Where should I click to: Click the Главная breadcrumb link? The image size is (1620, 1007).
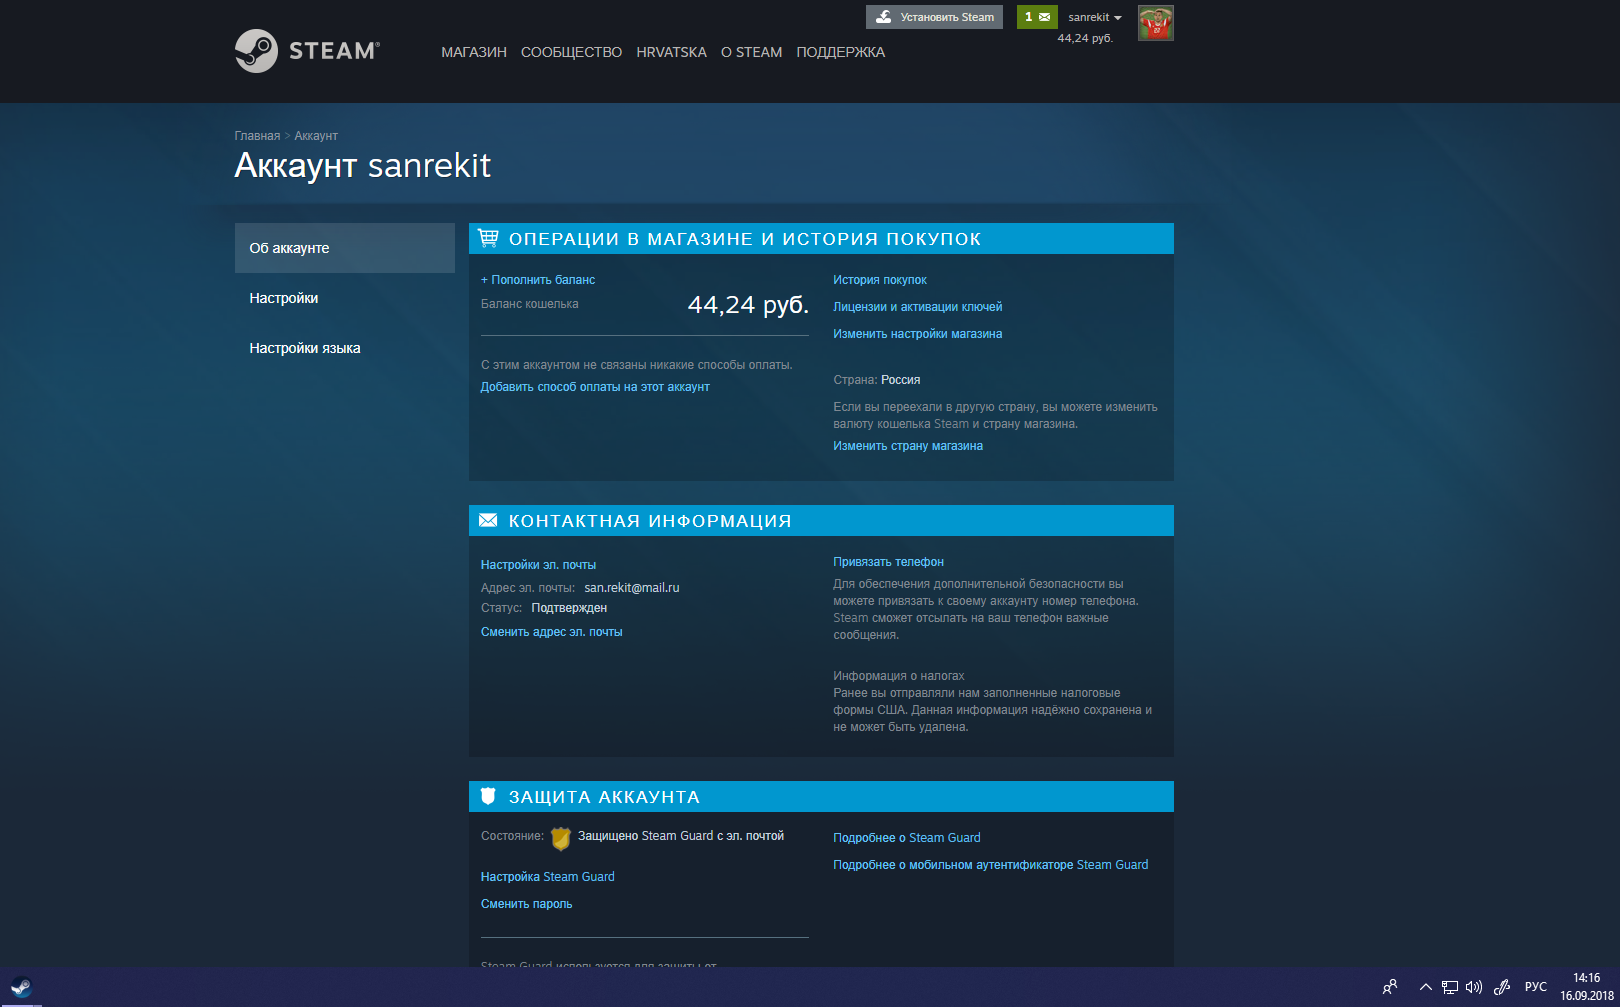257,136
